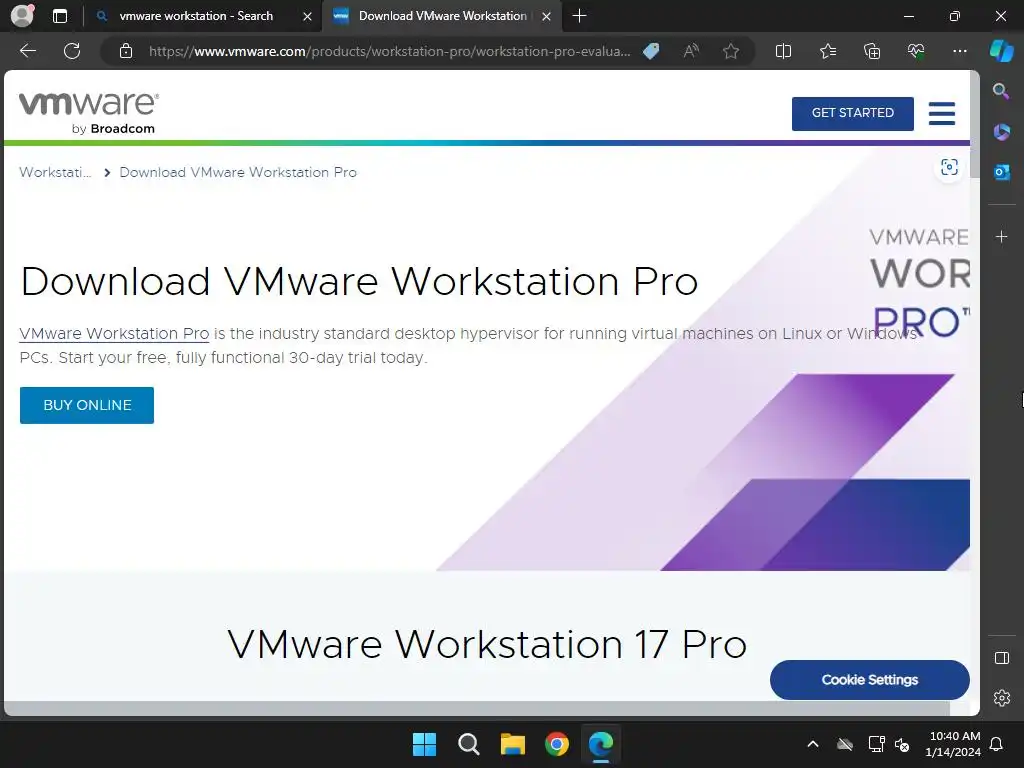Open a new tab with the plus button
This screenshot has height=768, width=1024.
point(579,16)
